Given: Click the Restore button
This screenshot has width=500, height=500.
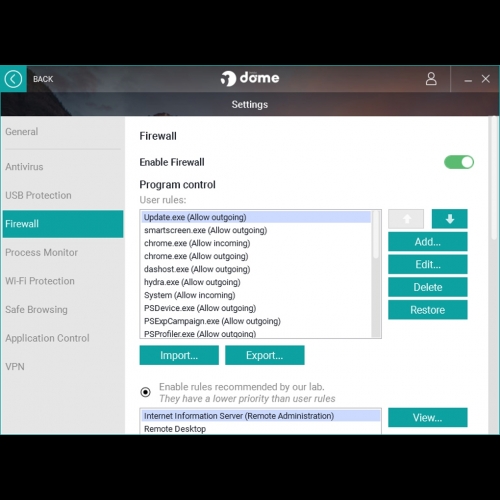Looking at the screenshot, I should (428, 310).
